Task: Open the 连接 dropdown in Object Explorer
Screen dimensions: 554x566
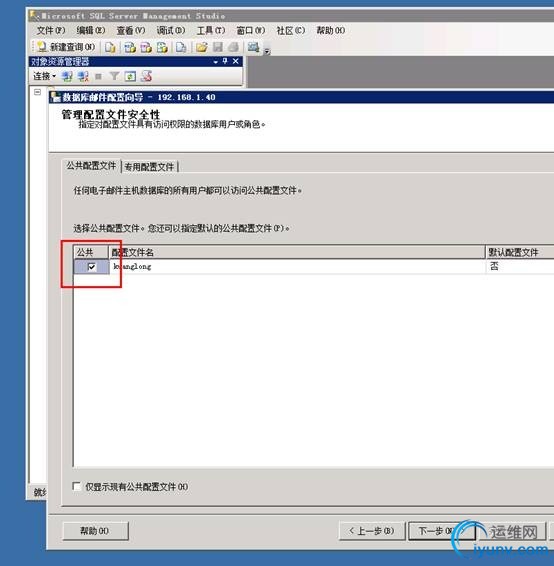Action: coord(45,76)
